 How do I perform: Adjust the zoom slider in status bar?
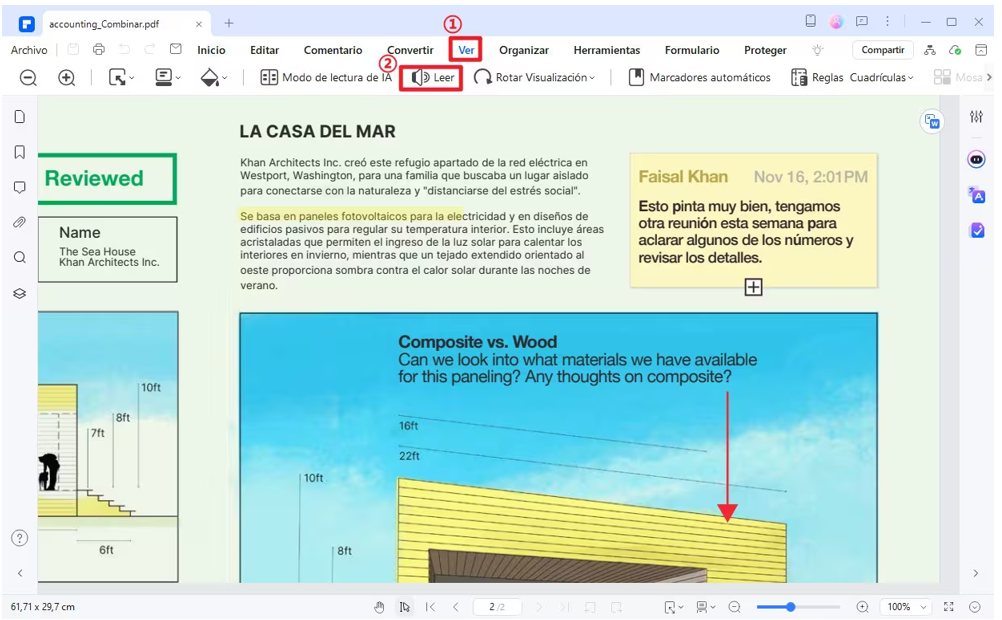click(790, 607)
